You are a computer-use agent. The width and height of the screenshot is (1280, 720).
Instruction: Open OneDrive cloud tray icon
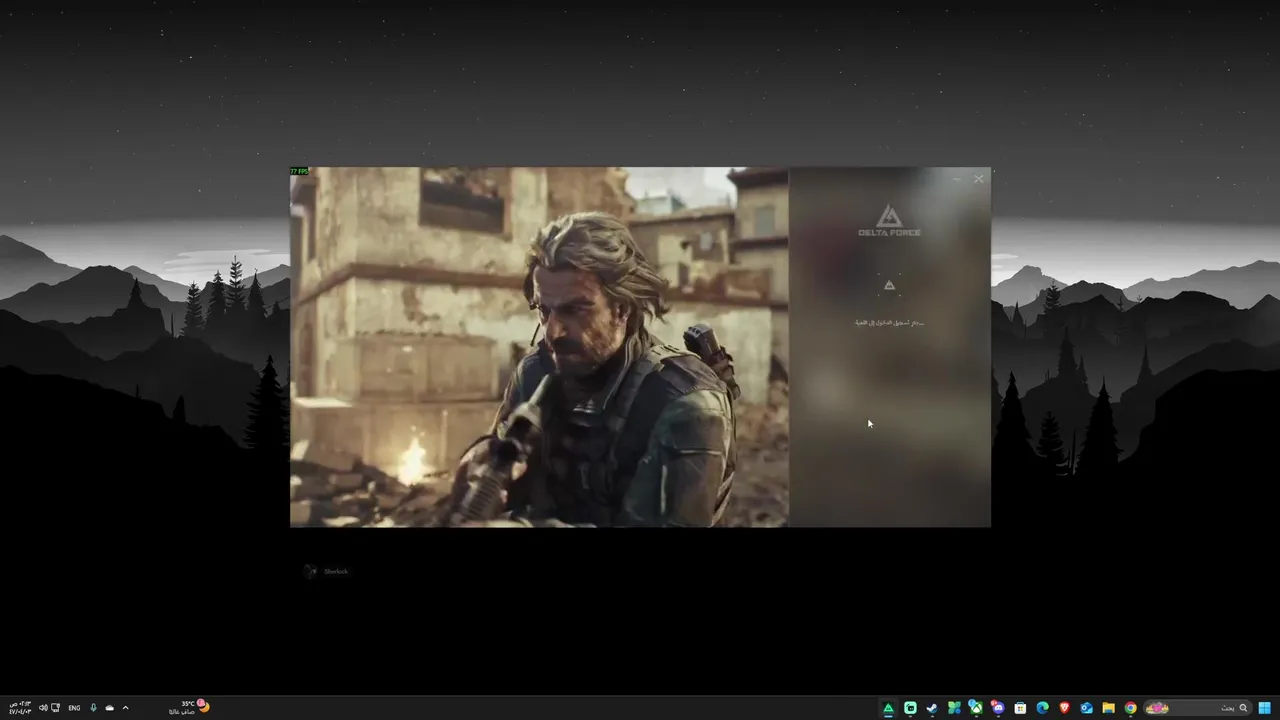109,708
